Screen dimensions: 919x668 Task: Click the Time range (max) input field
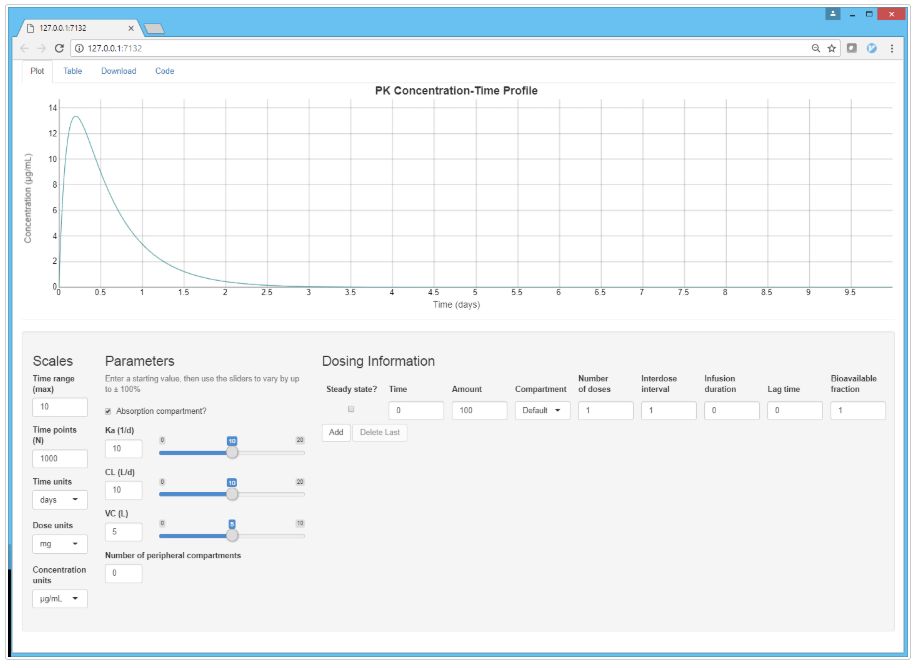[60, 407]
